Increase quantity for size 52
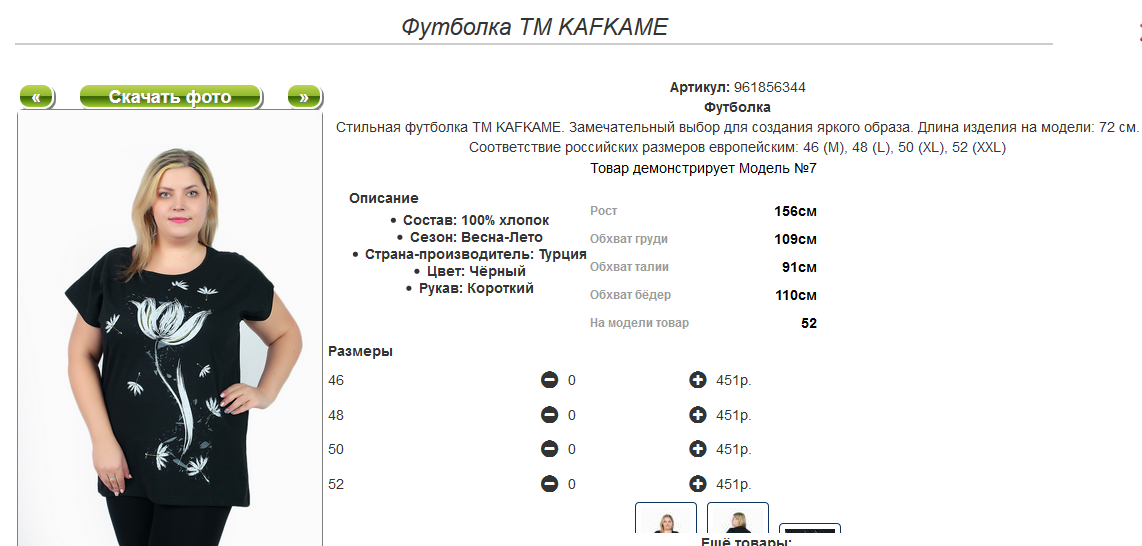1142x546 pixels. [698, 484]
